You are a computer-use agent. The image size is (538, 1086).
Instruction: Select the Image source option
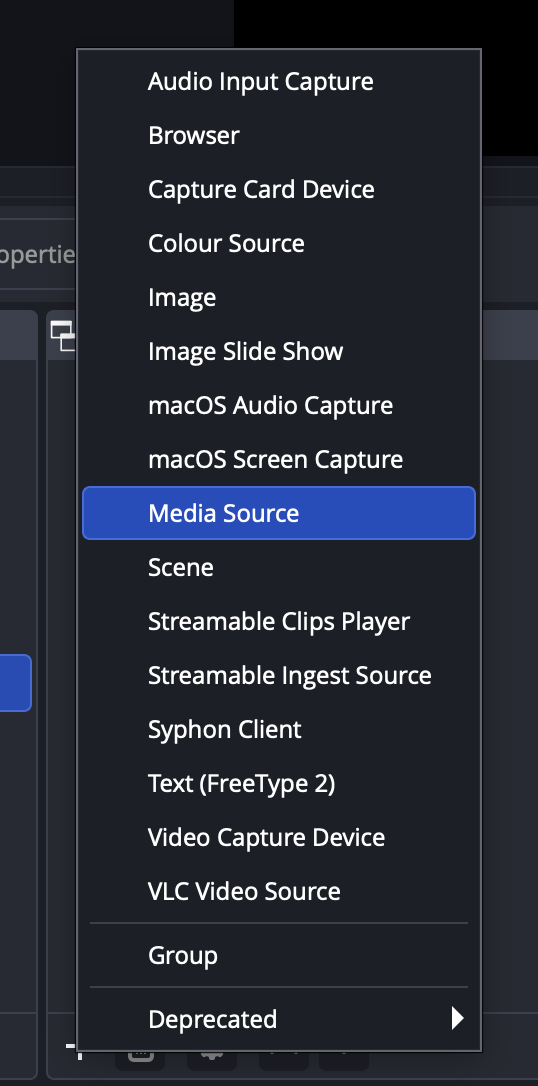coord(278,297)
